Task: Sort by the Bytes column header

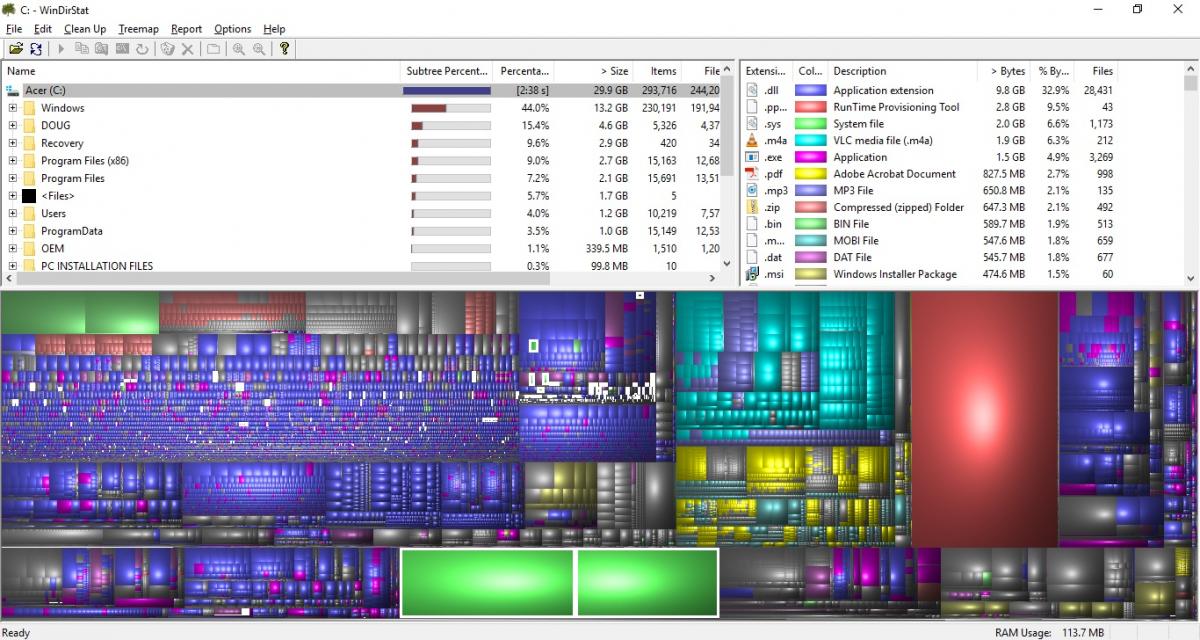Action: 1004,71
